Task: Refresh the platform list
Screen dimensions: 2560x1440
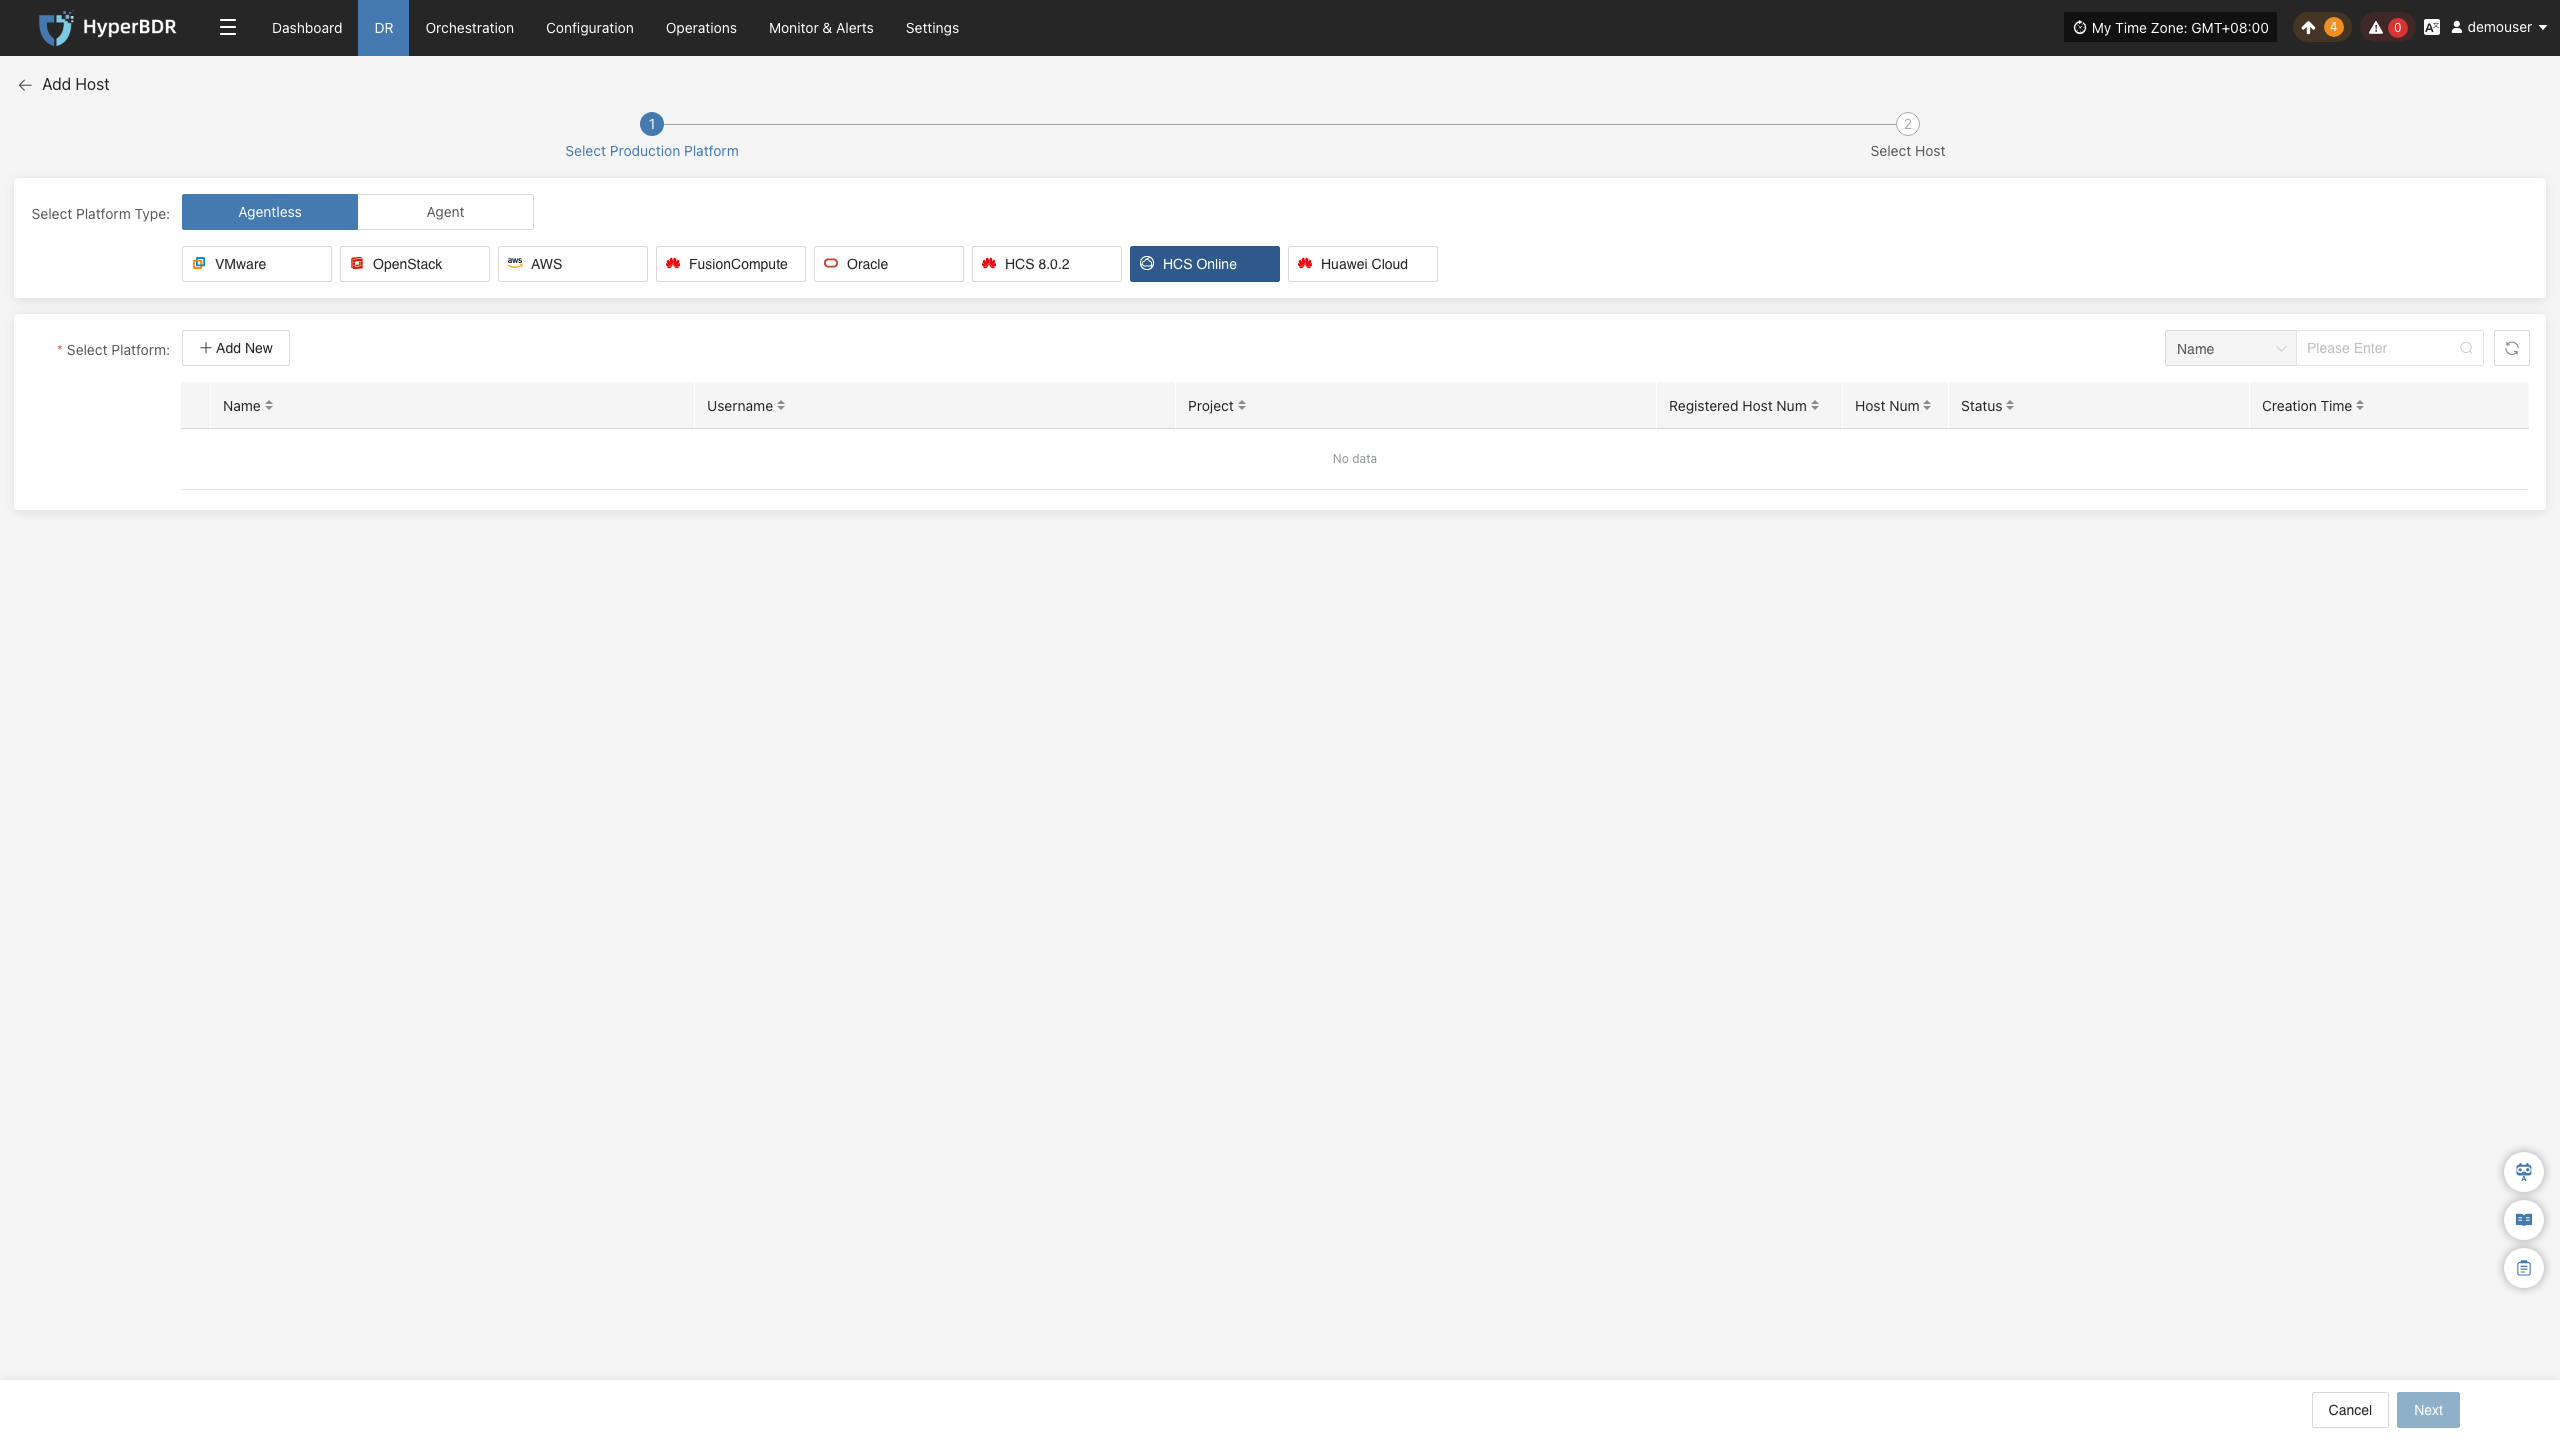Action: click(x=2511, y=348)
